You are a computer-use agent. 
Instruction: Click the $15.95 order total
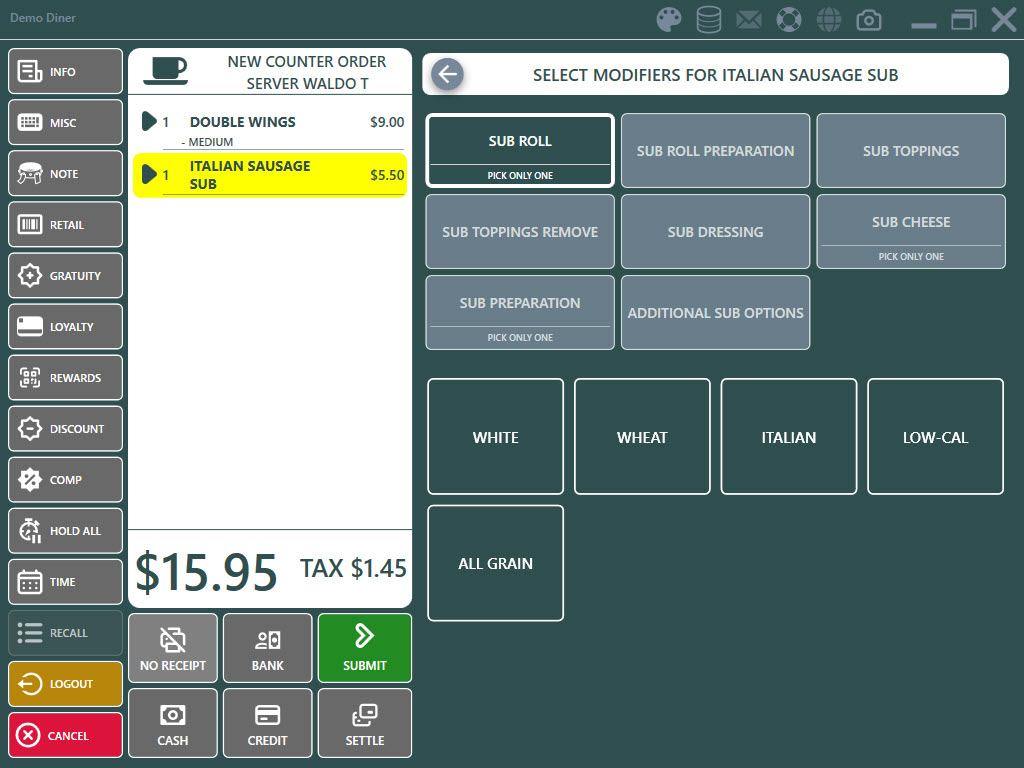click(207, 572)
